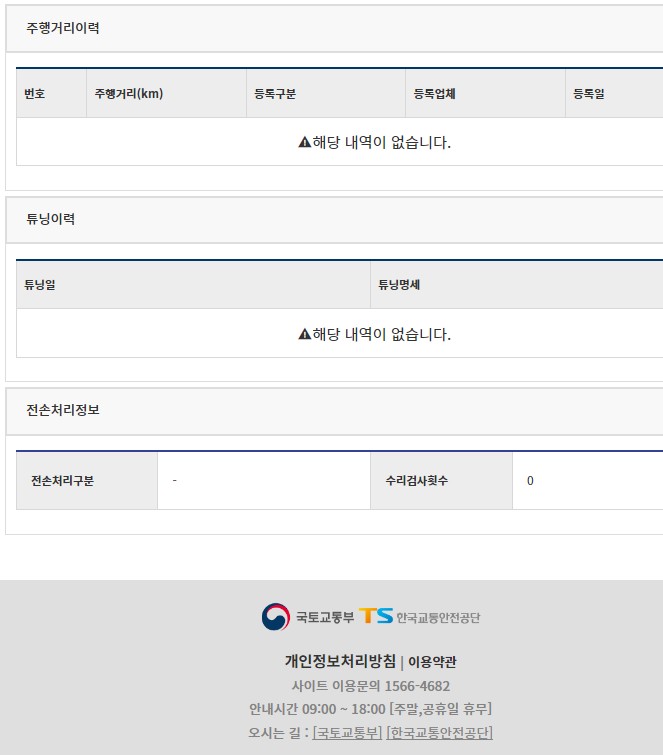This screenshot has height=755, width=663.
Task: Click the 사이트 이용문의 1566-4682 text
Action: [x=371, y=686]
